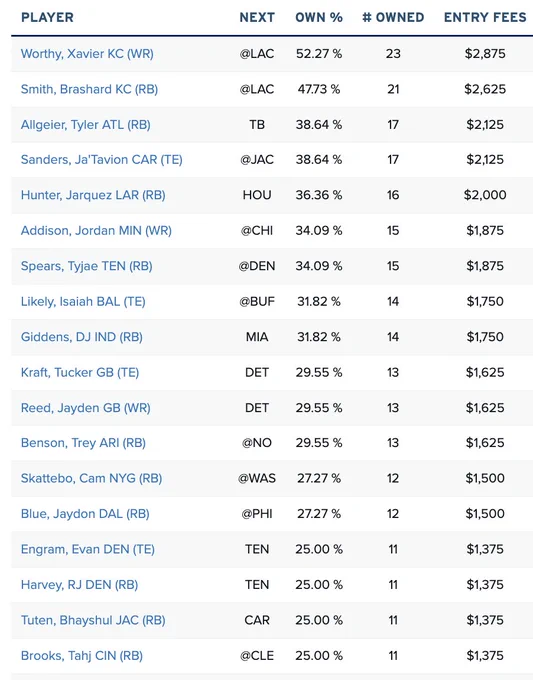This screenshot has height=680, width=533.
Task: Open Isaiah Likely BAL link
Action: pos(83,302)
